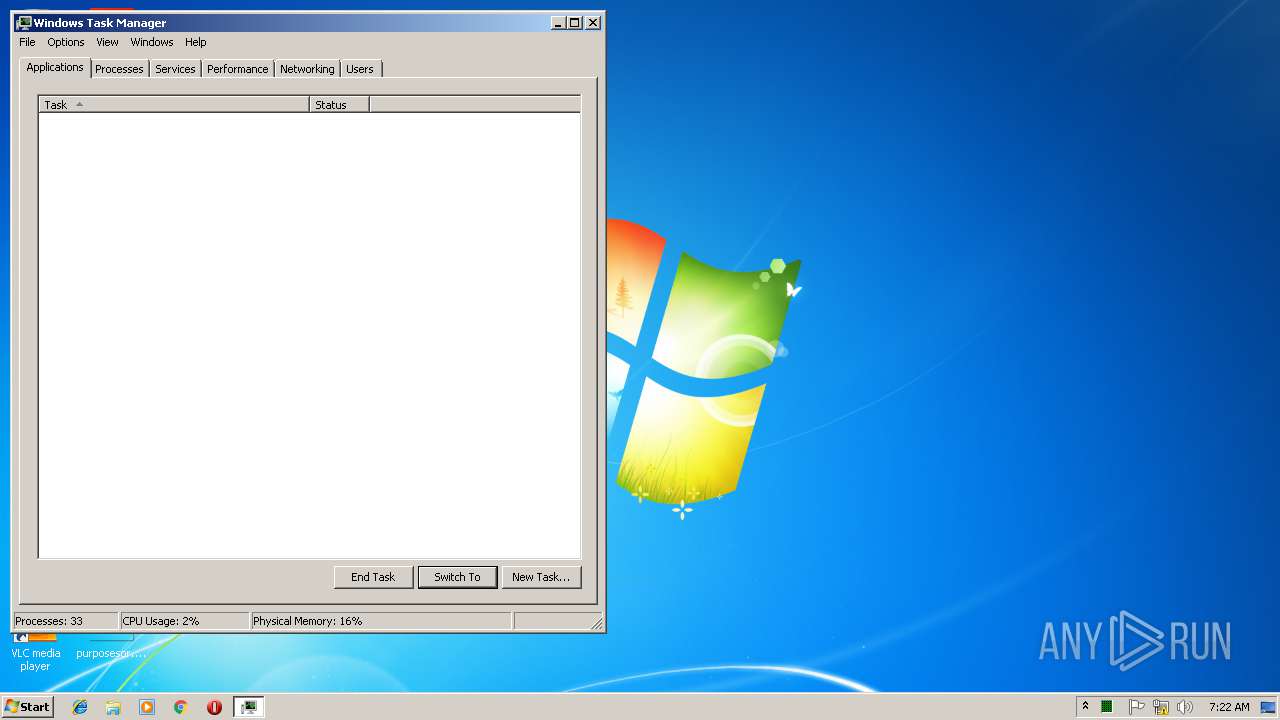
Task: Switch to the Applications tab
Action: pyautogui.click(x=55, y=67)
